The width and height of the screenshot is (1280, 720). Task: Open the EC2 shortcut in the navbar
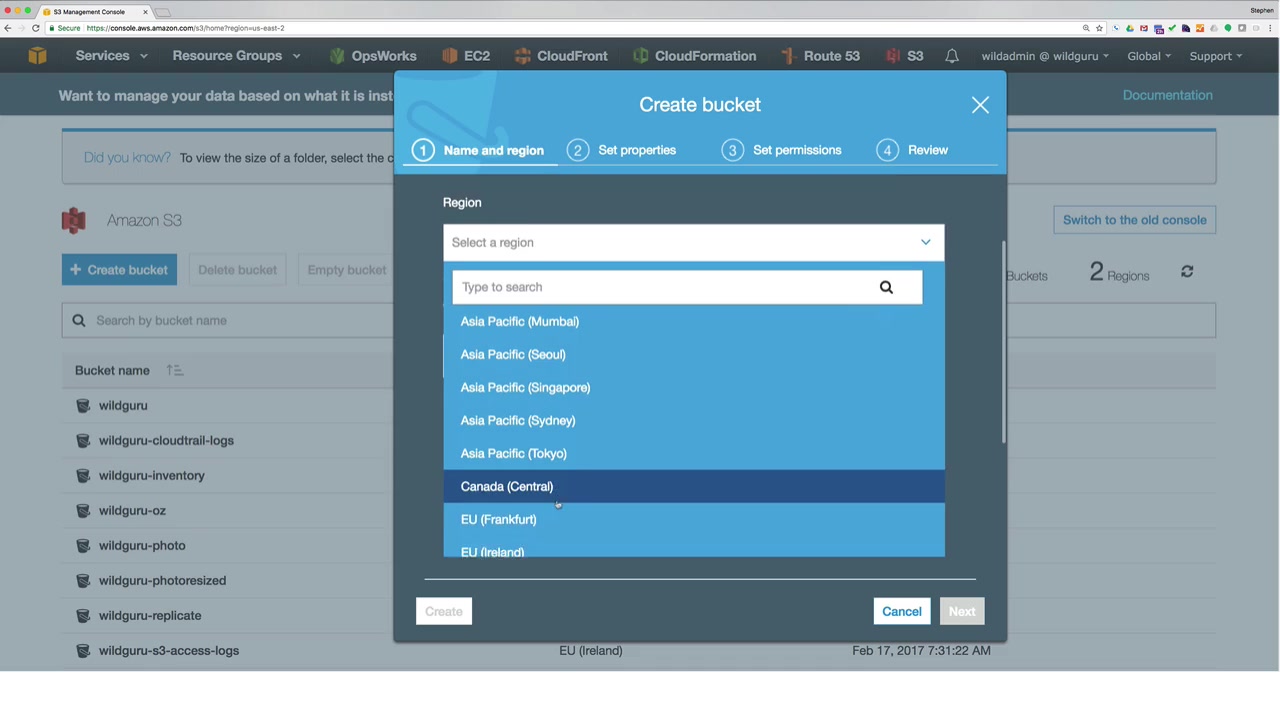coord(466,56)
